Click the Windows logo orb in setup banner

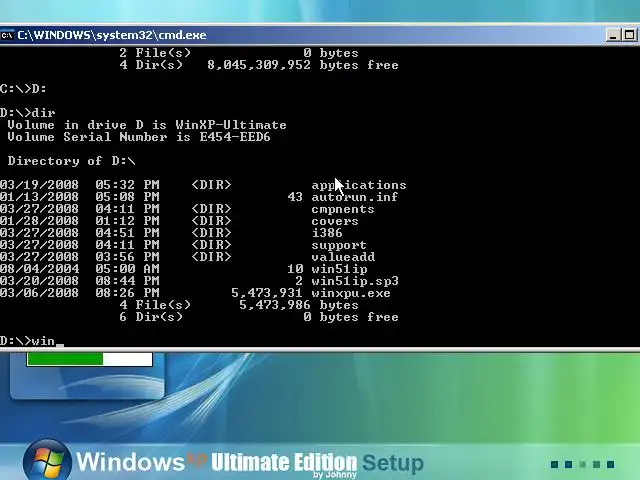point(47,460)
